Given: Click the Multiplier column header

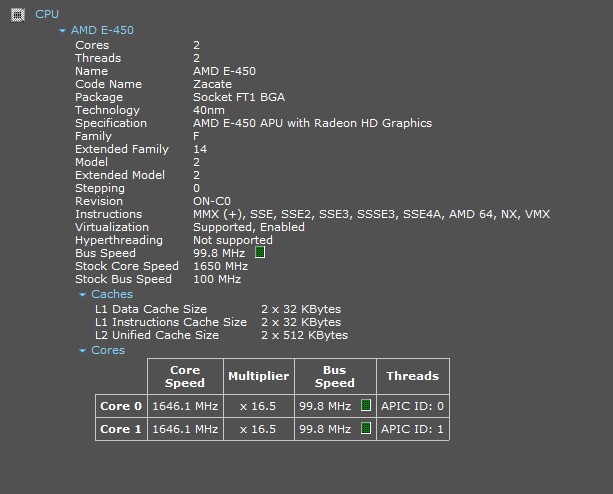Looking at the screenshot, I should click(x=259, y=376).
